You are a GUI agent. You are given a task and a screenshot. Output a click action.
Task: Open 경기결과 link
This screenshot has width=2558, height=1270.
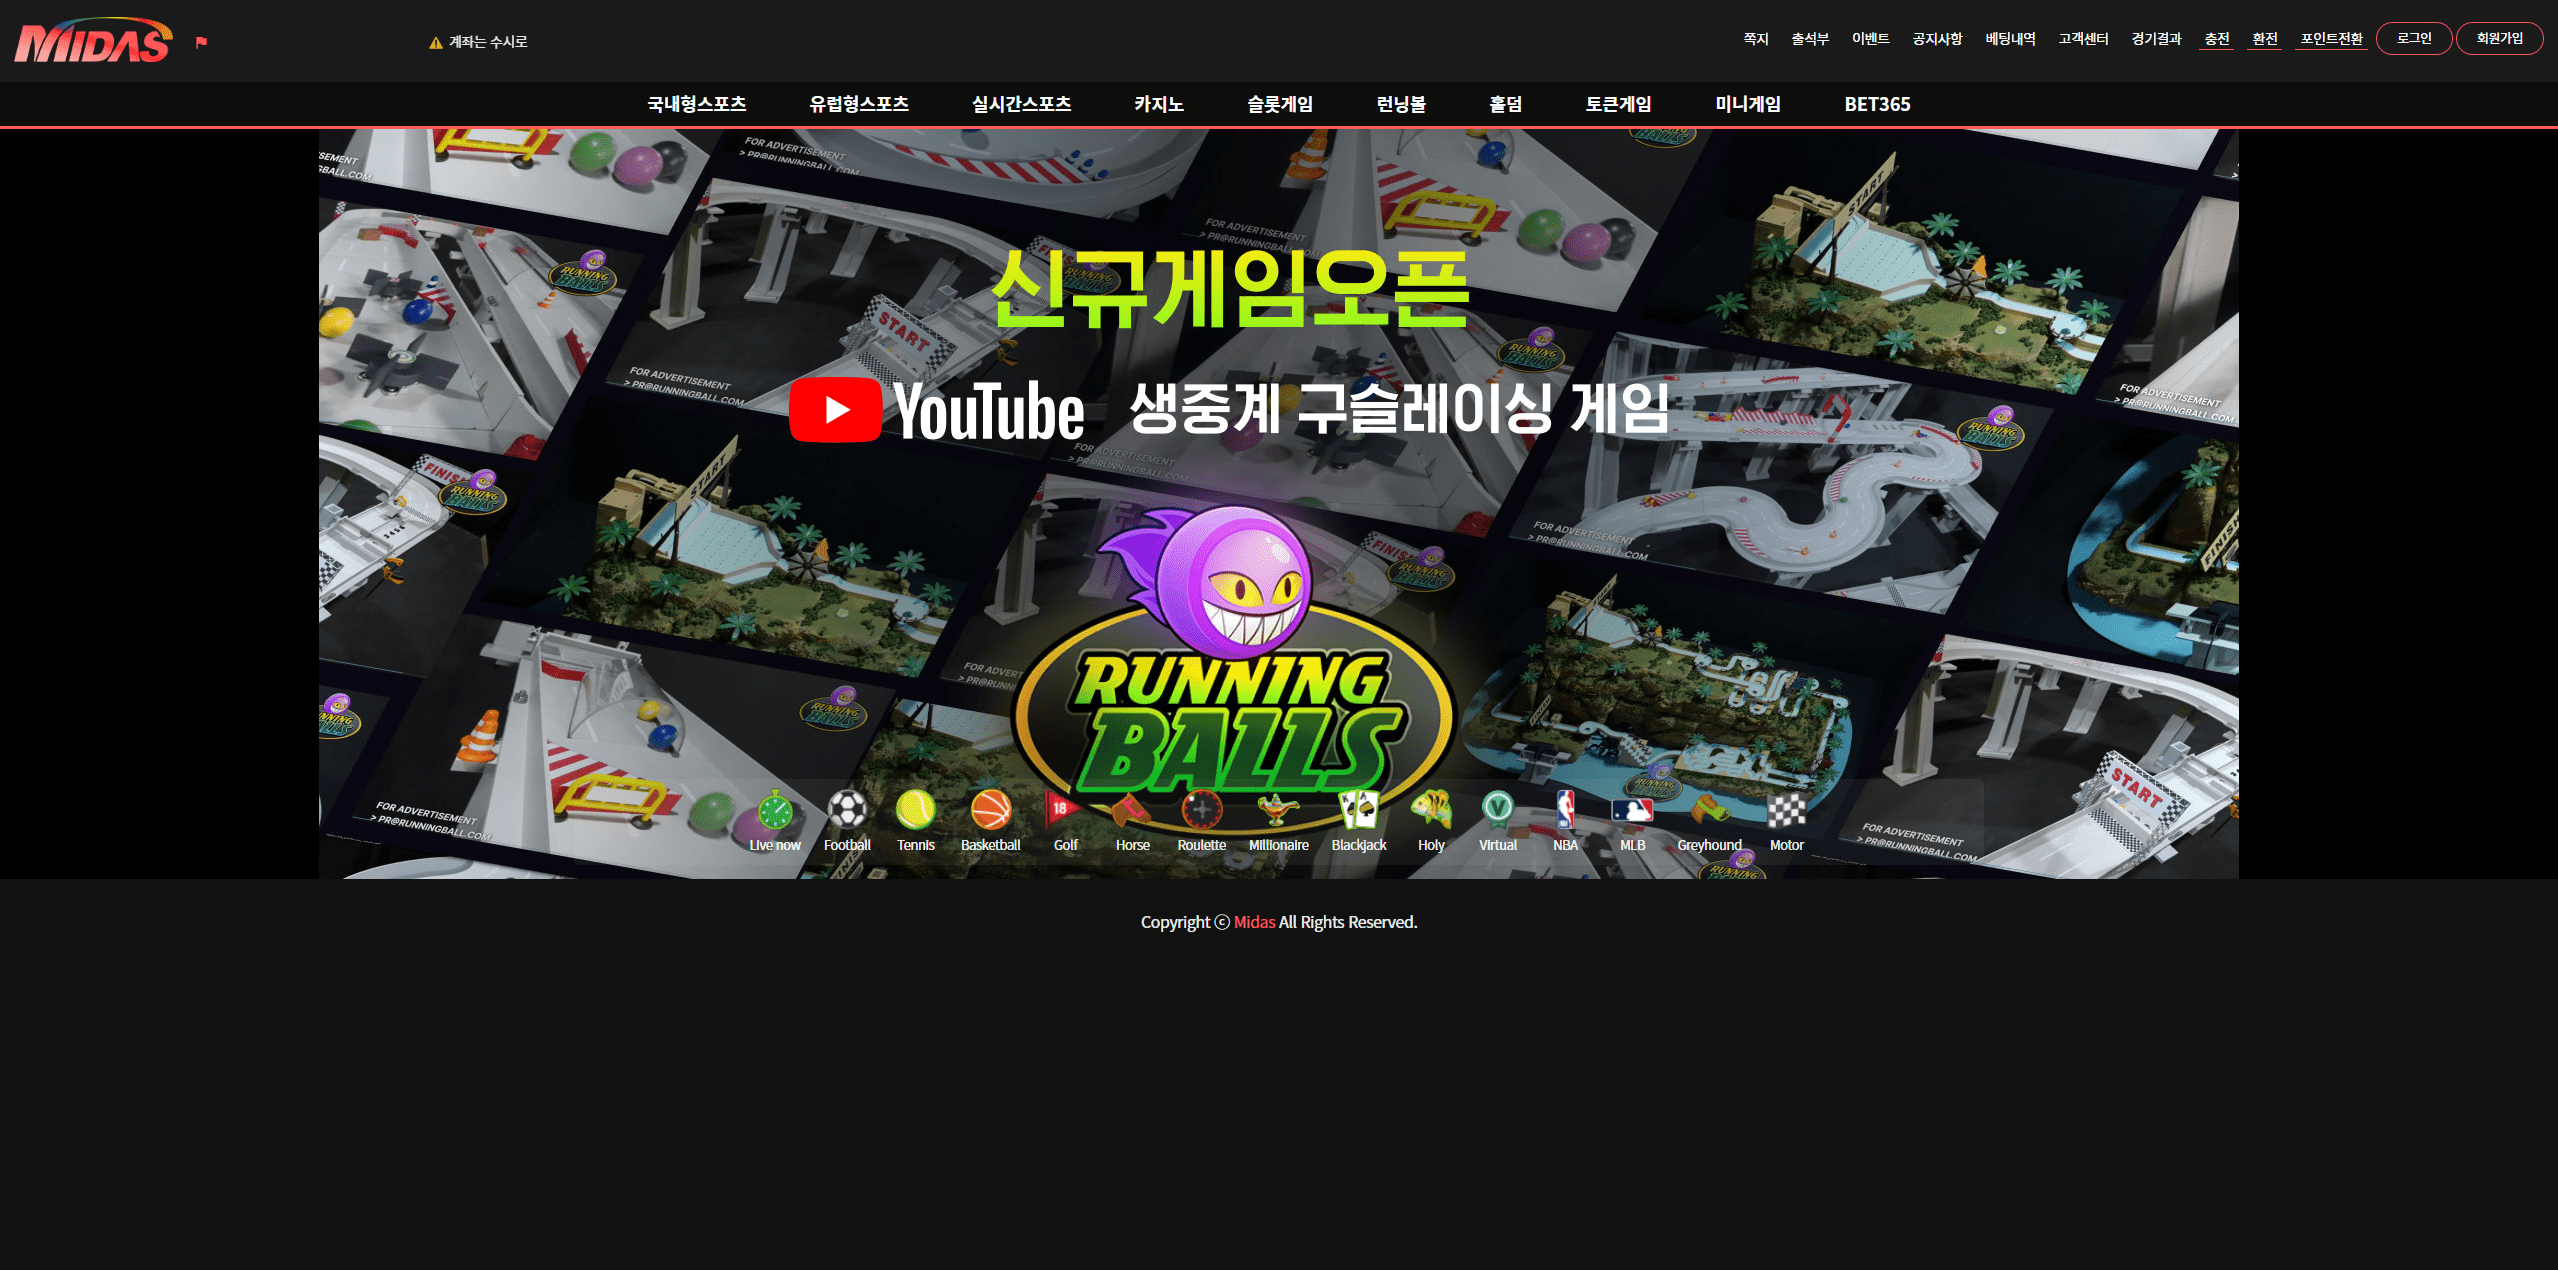click(2156, 39)
